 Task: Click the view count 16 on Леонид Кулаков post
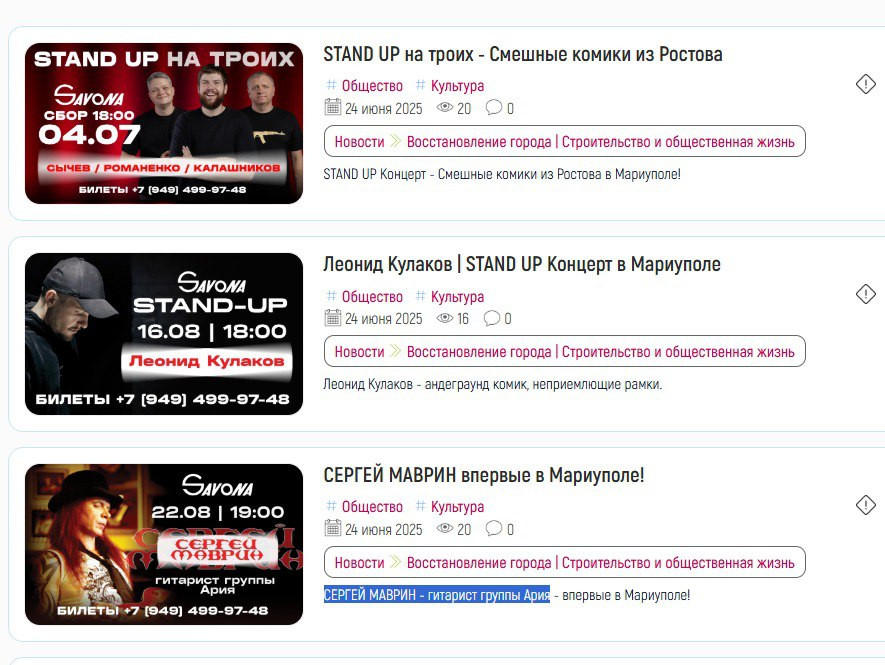click(x=463, y=319)
